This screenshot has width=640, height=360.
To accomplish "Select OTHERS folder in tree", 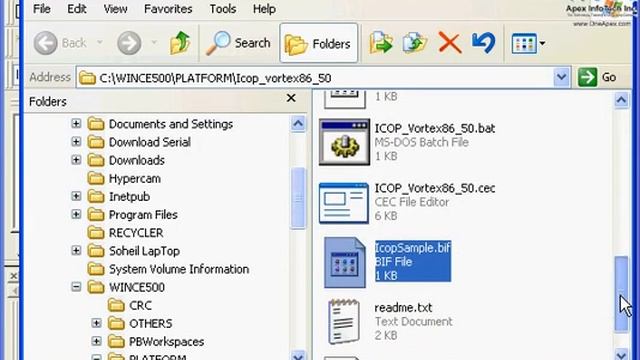I will point(150,324).
